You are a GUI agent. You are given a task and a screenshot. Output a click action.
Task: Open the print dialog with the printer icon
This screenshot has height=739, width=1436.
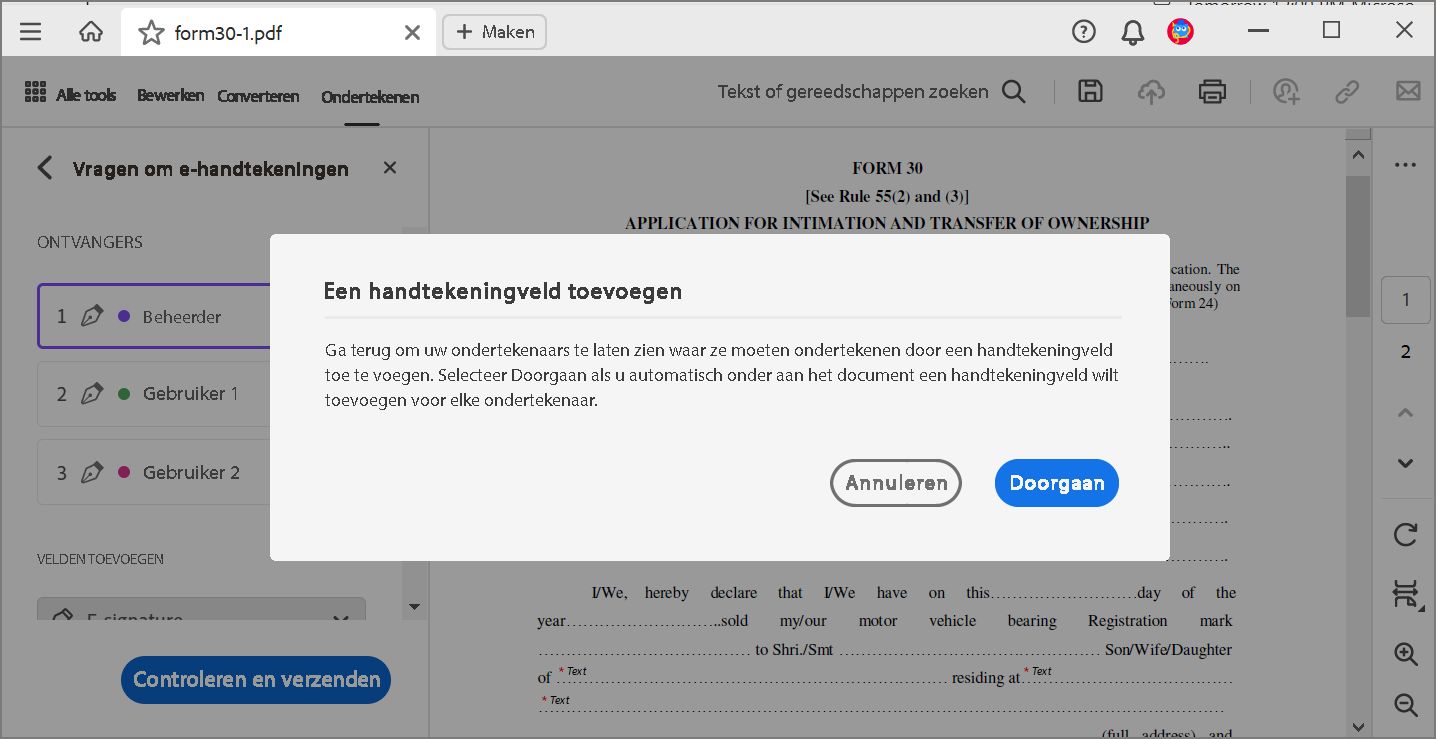click(1212, 91)
